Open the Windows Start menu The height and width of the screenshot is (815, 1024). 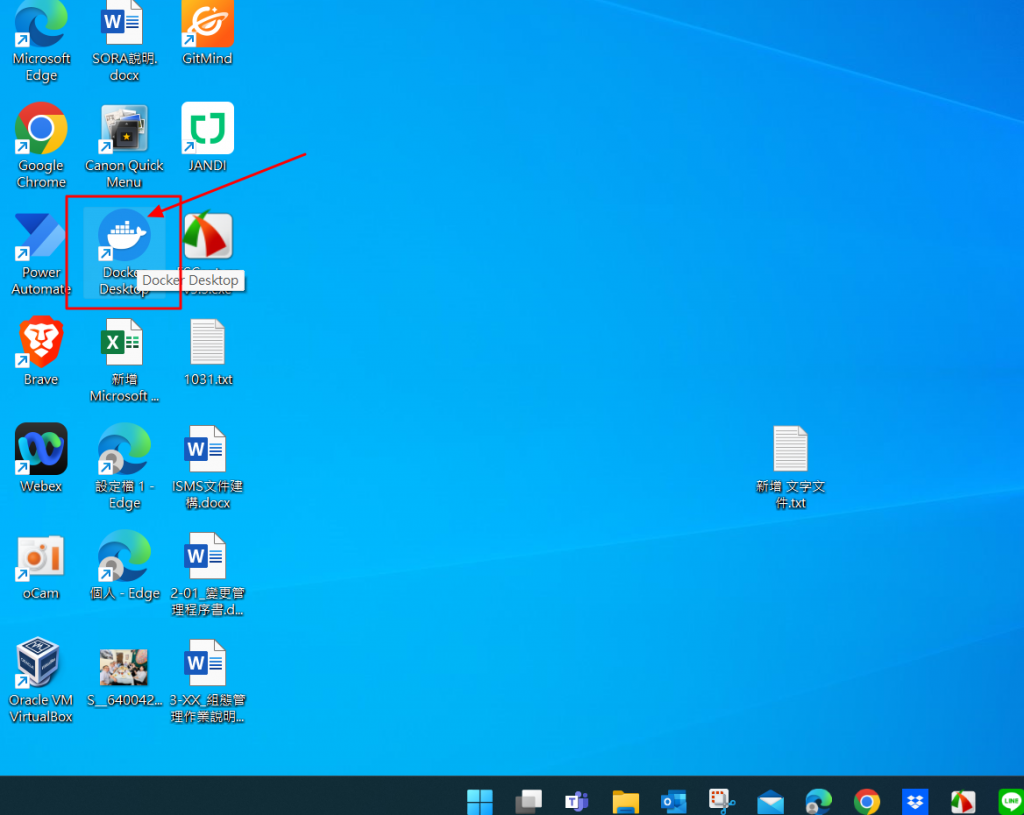(x=480, y=802)
